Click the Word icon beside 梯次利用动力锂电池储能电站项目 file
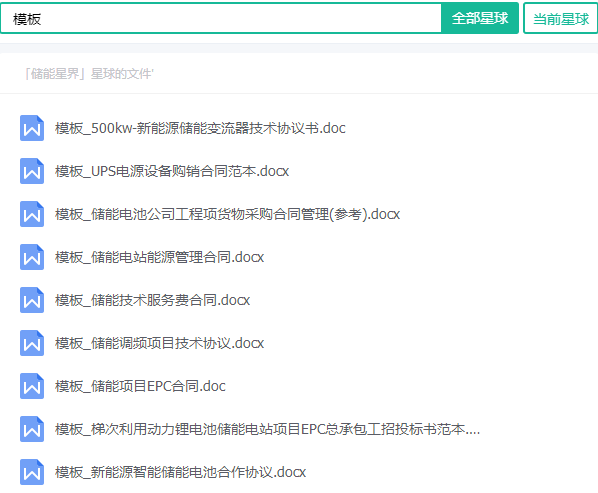This screenshot has height=493, width=598. click(x=32, y=429)
